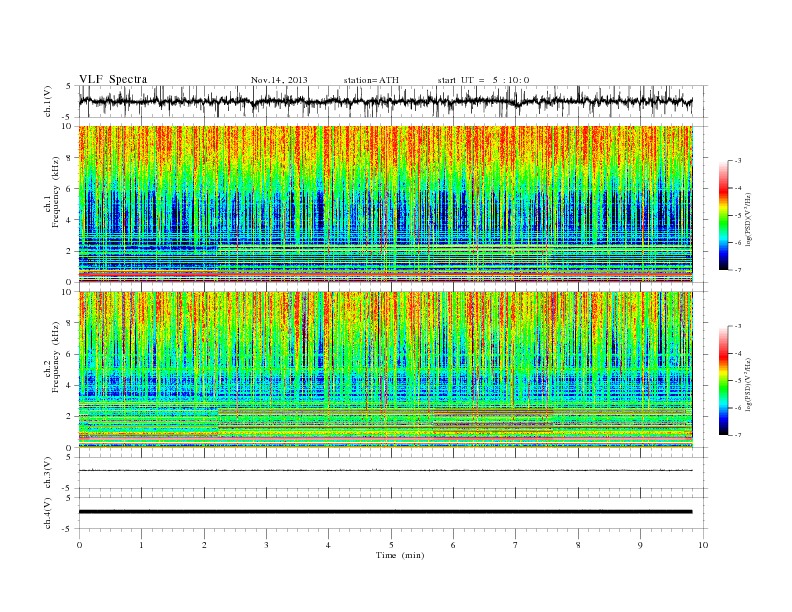Screen dimensions: 792x612
Task: Click the ch.2 spectrogram color scale bar
Action: click(x=723, y=380)
